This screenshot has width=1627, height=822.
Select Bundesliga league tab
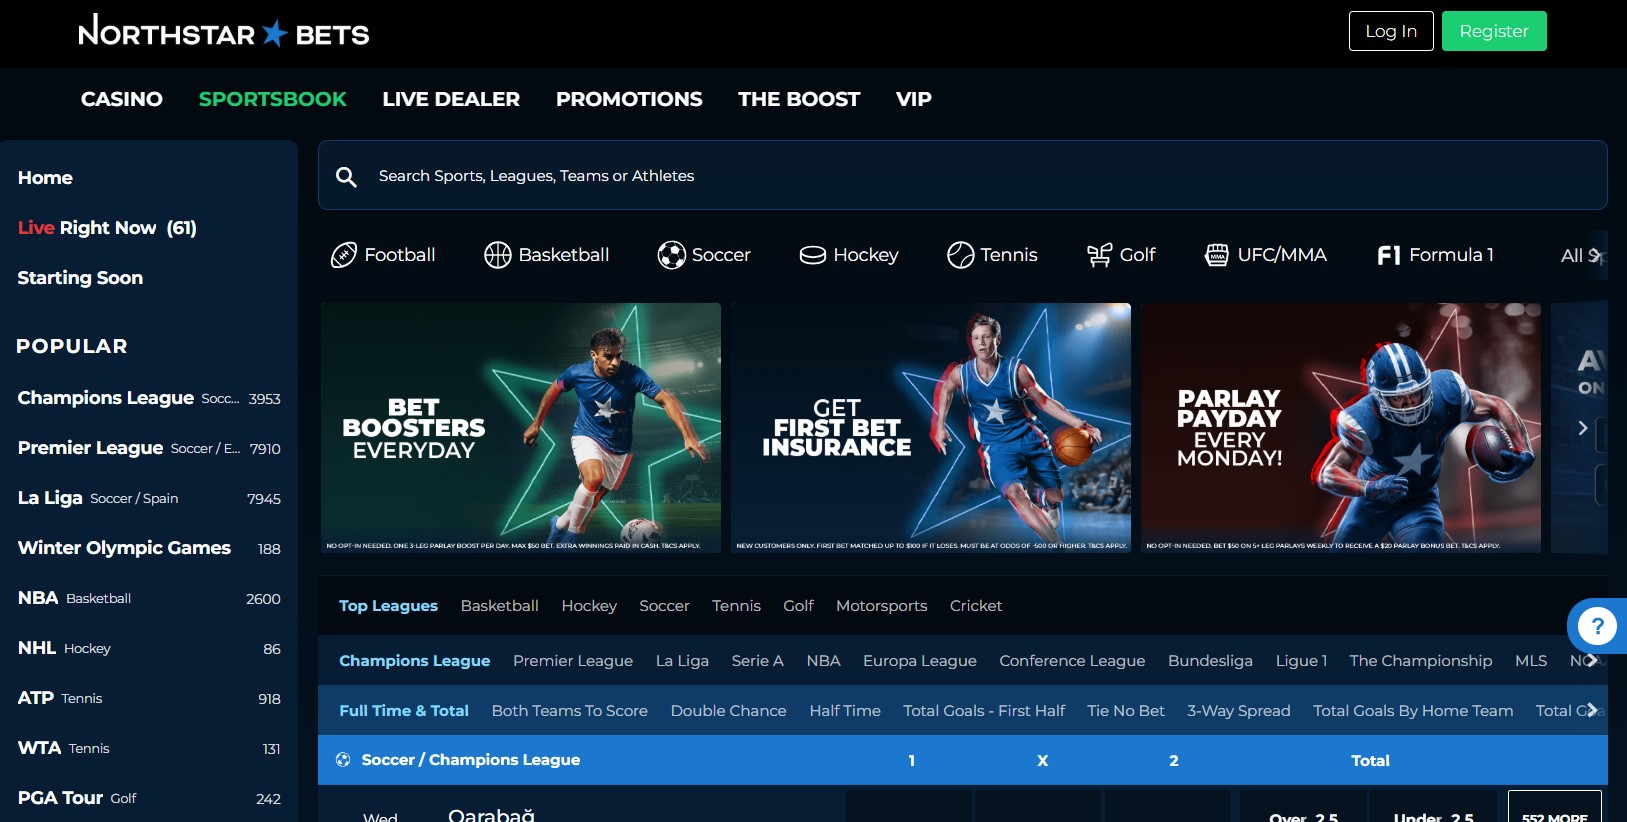pos(1210,661)
